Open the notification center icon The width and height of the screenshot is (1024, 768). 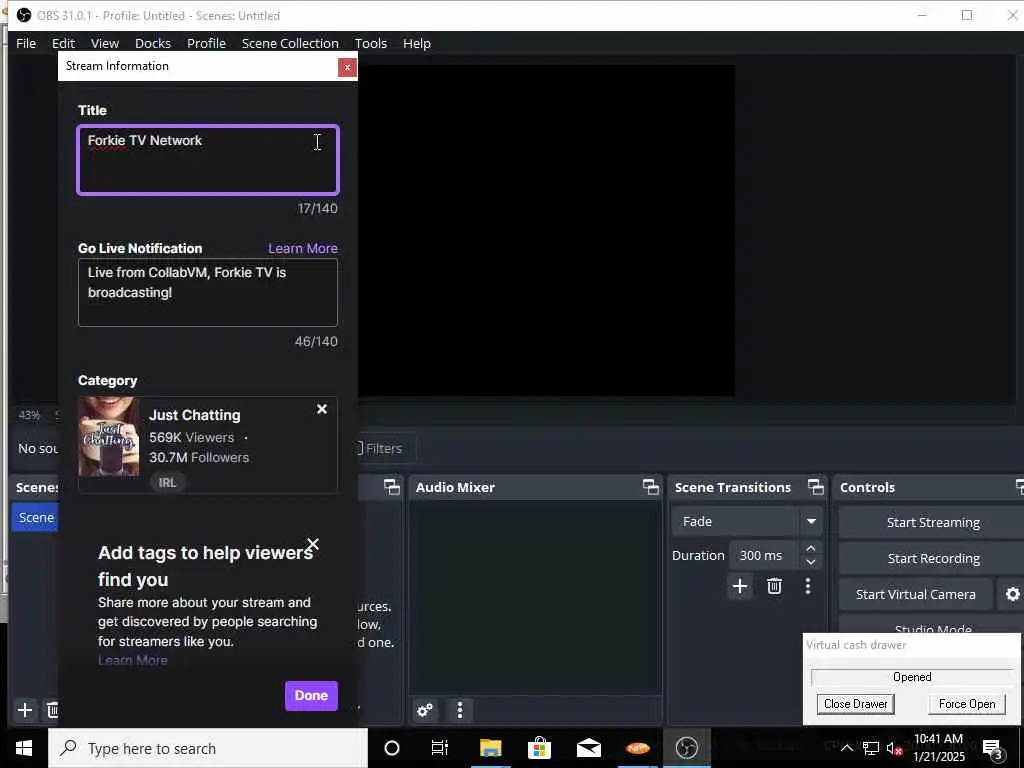tap(993, 749)
